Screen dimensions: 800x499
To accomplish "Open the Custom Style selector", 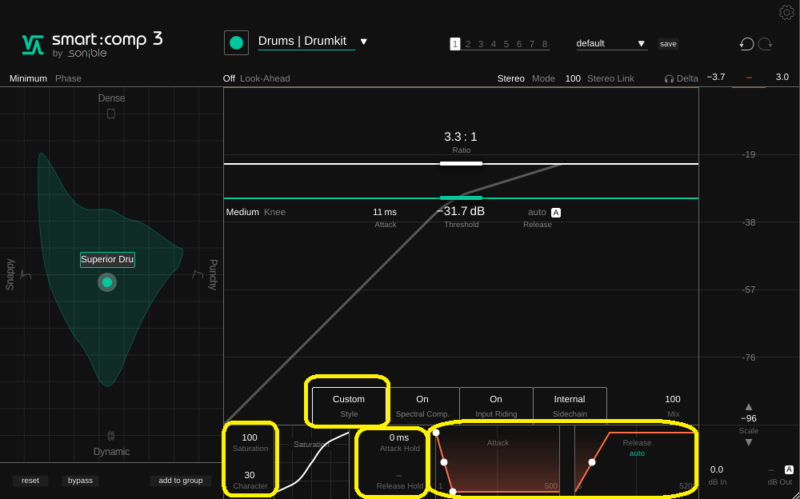I will click(x=349, y=405).
